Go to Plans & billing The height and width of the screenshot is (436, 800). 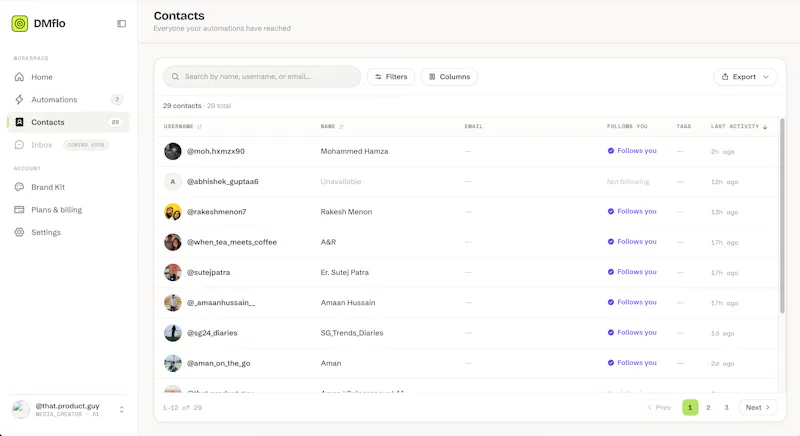coord(68,210)
